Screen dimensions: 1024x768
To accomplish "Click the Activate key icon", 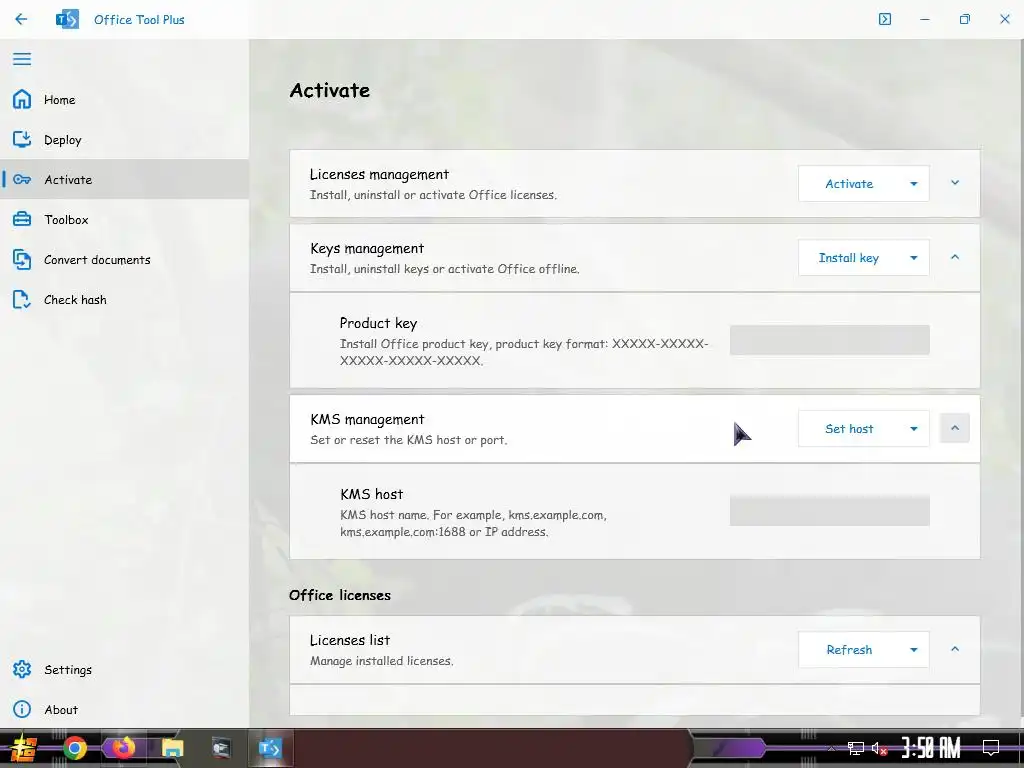I will coord(22,180).
